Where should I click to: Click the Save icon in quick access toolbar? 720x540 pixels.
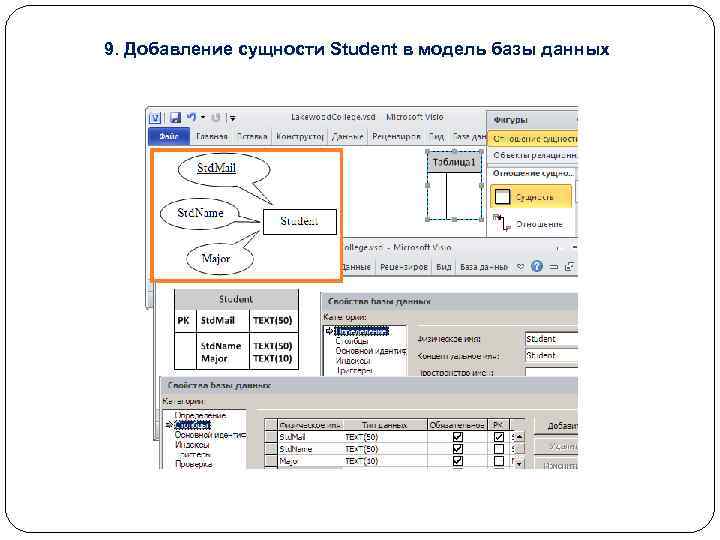[x=175, y=118]
